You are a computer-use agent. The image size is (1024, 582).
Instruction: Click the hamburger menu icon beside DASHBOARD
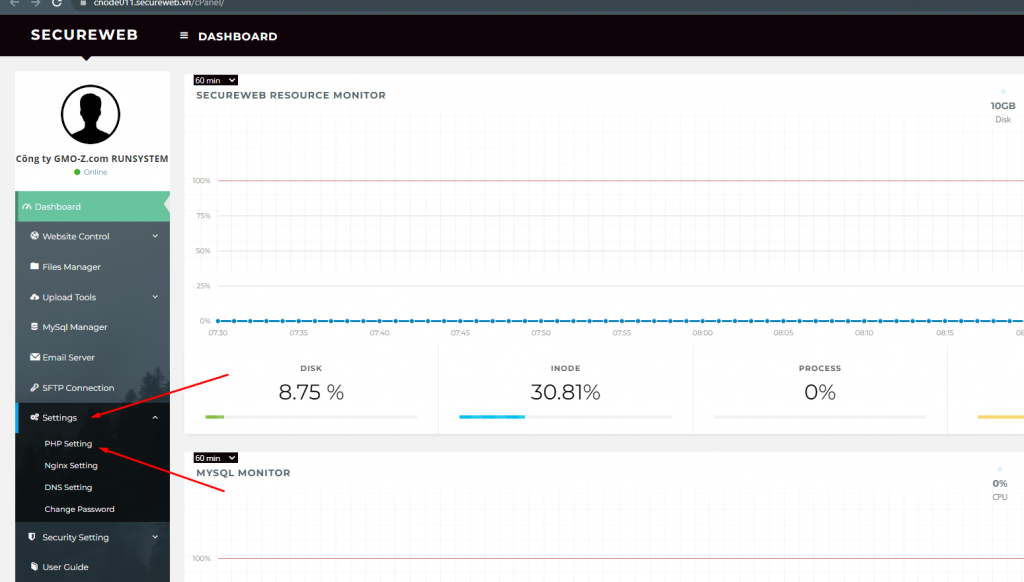pyautogui.click(x=184, y=35)
